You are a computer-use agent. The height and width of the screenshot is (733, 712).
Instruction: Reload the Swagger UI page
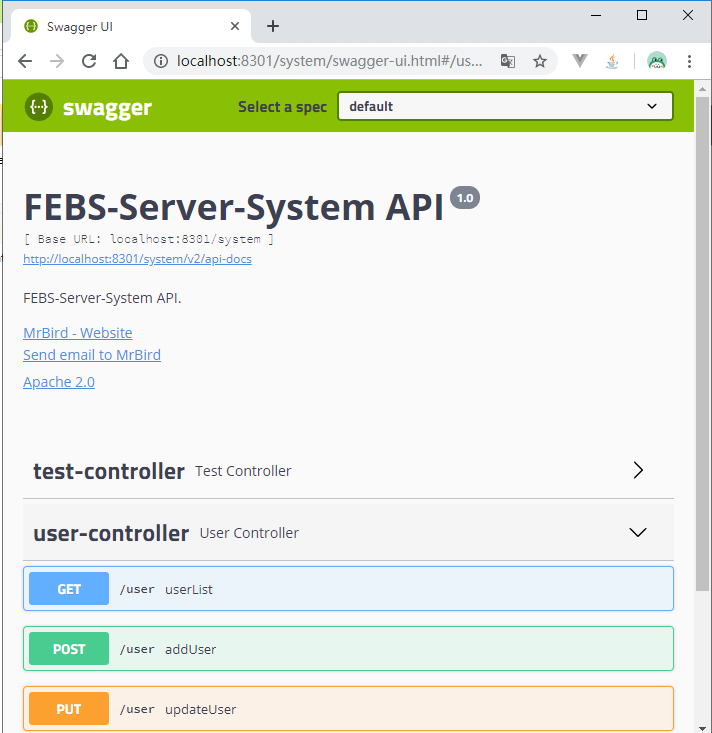89,61
